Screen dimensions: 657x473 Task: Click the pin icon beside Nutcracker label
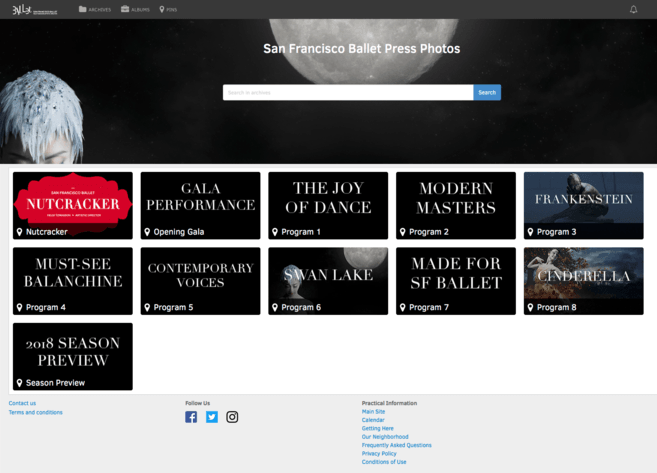pos(19,232)
